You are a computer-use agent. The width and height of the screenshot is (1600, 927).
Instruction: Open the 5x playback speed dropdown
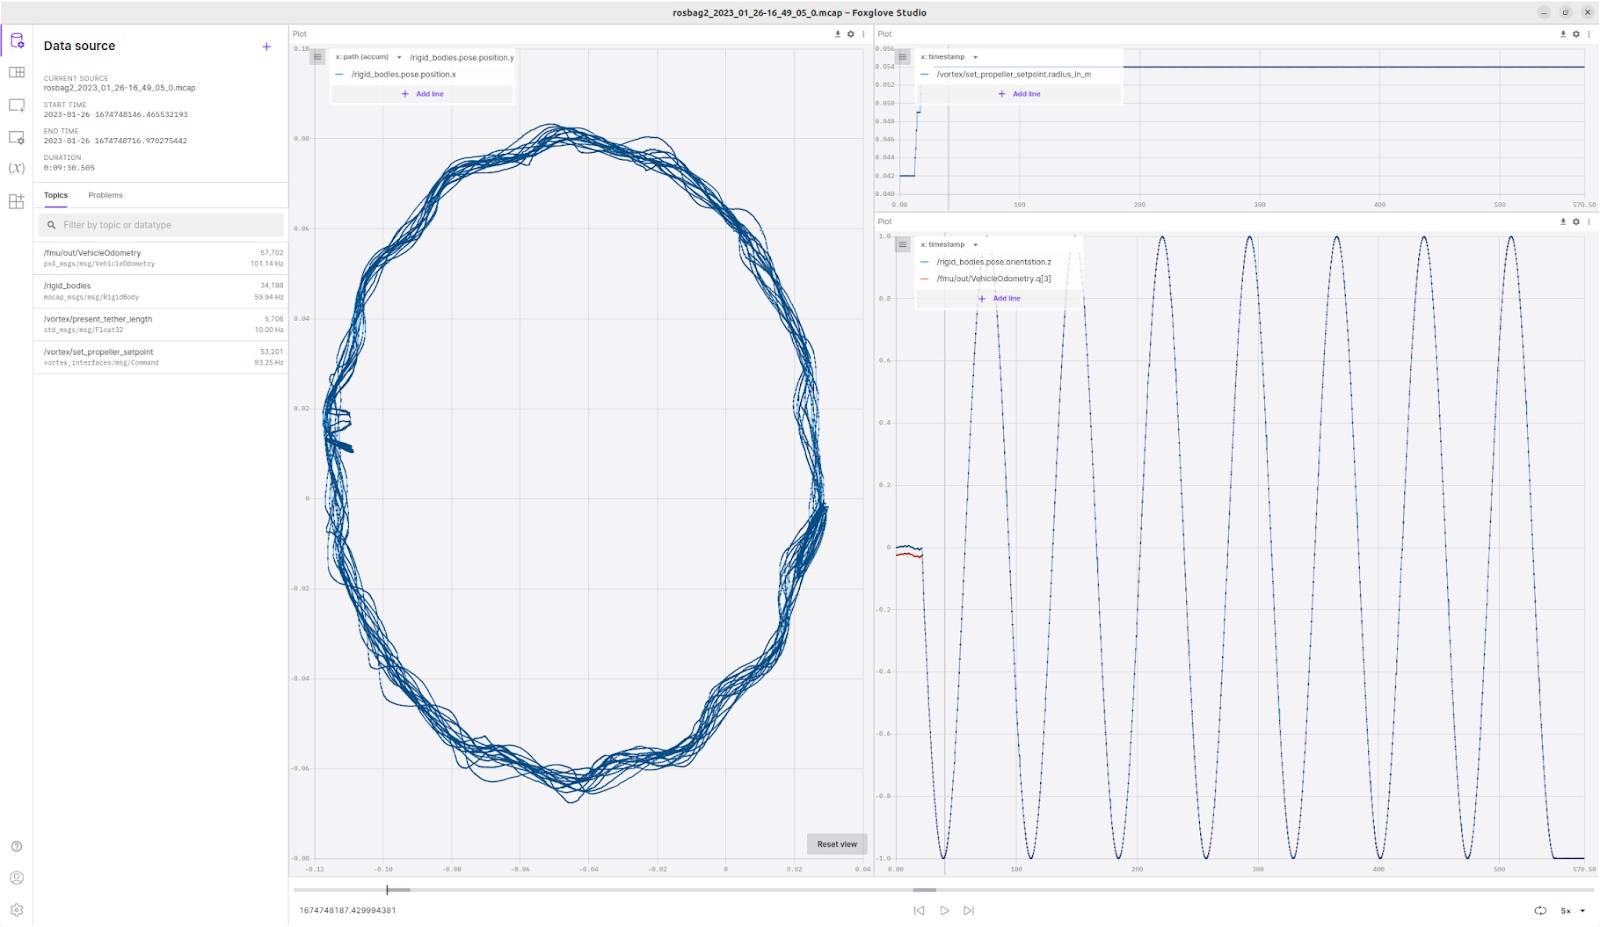point(1573,910)
